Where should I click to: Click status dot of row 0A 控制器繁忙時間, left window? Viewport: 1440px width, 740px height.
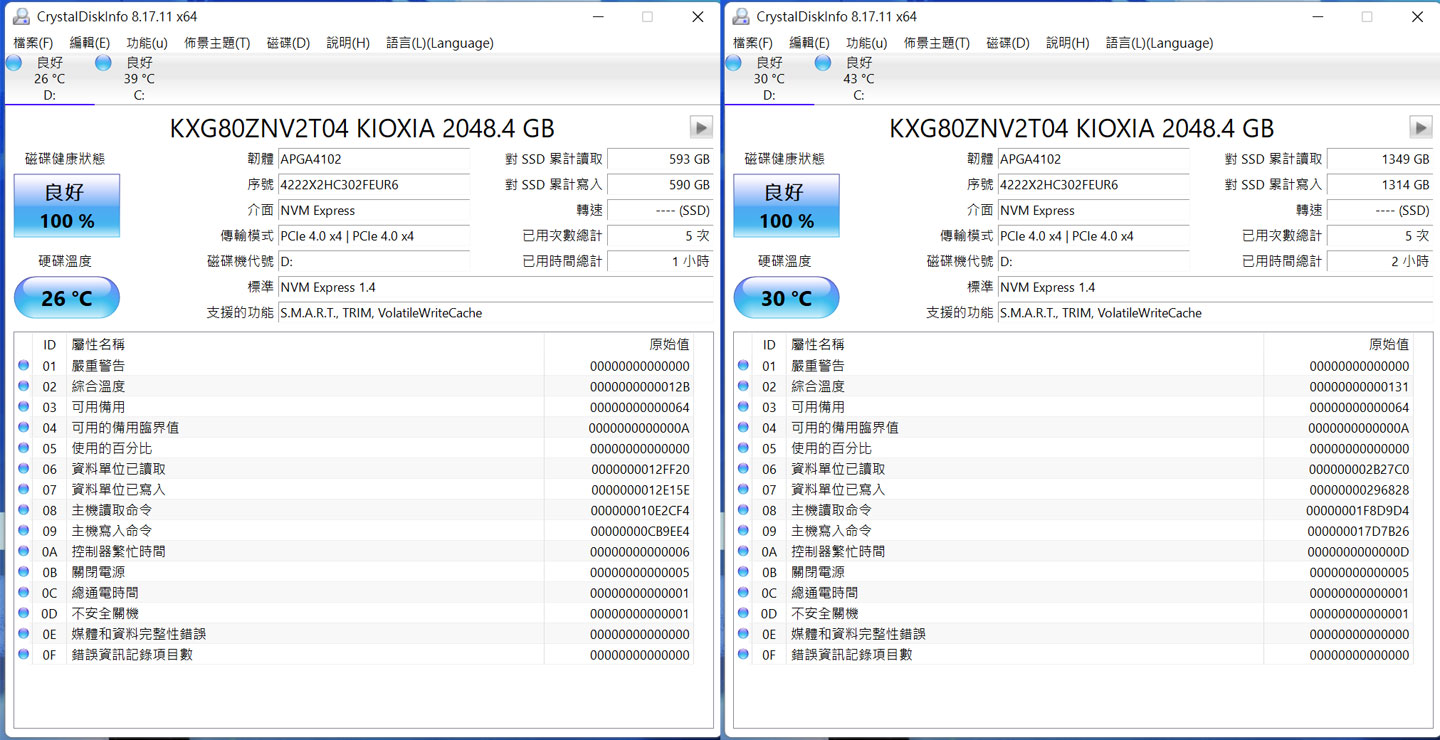pyautogui.click(x=24, y=551)
